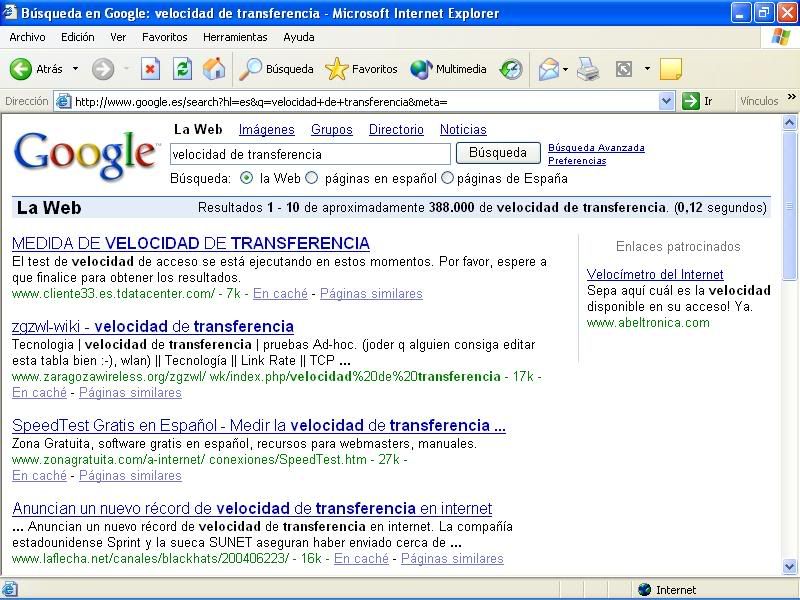Open 'MEDIDA DE VELOCIDAD DE TRANSFERENCIA' result
The image size is (800, 600).
click(x=191, y=243)
